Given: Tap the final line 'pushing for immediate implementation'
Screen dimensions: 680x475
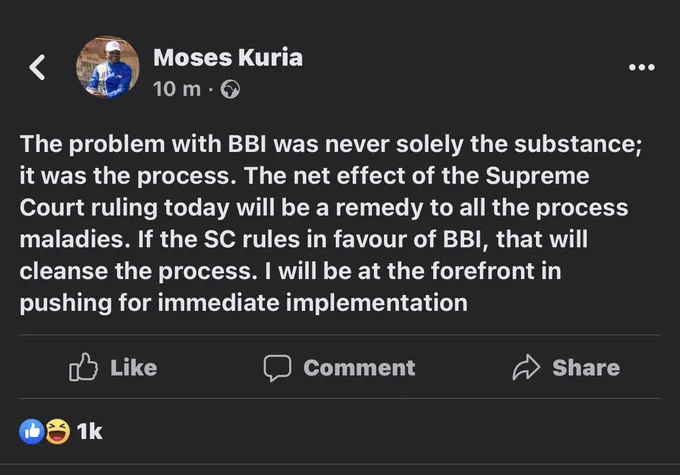Looking at the screenshot, I should (x=244, y=303).
